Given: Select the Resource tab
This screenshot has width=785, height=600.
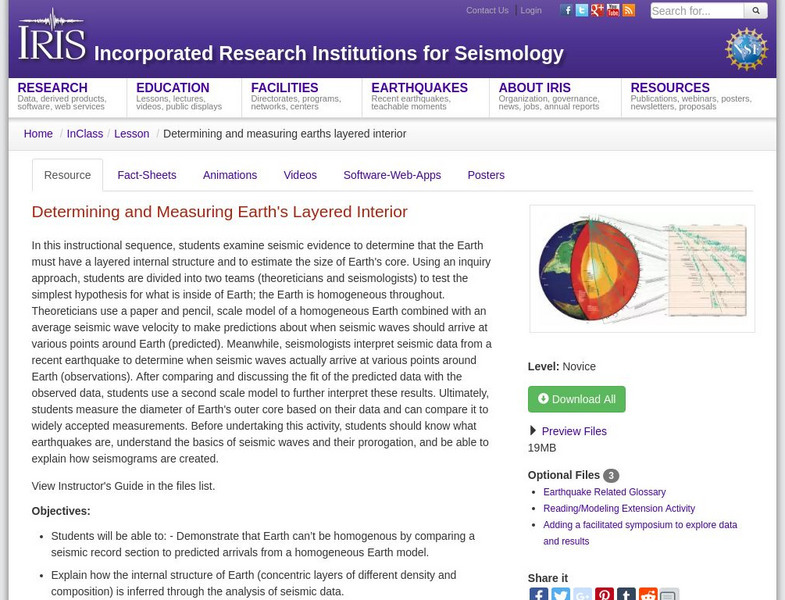Looking at the screenshot, I should [68, 175].
